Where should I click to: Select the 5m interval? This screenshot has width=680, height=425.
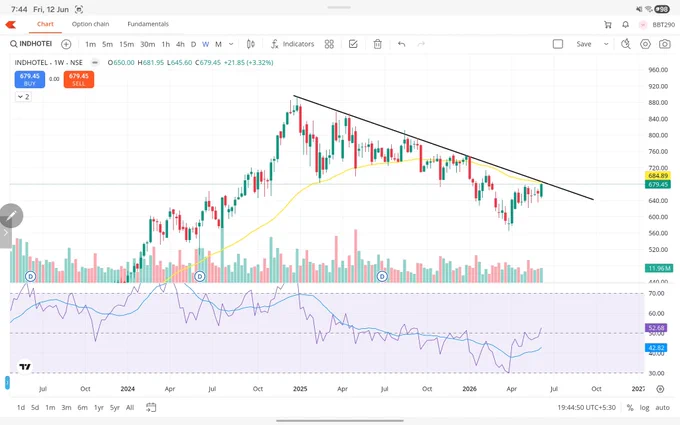tap(108, 44)
